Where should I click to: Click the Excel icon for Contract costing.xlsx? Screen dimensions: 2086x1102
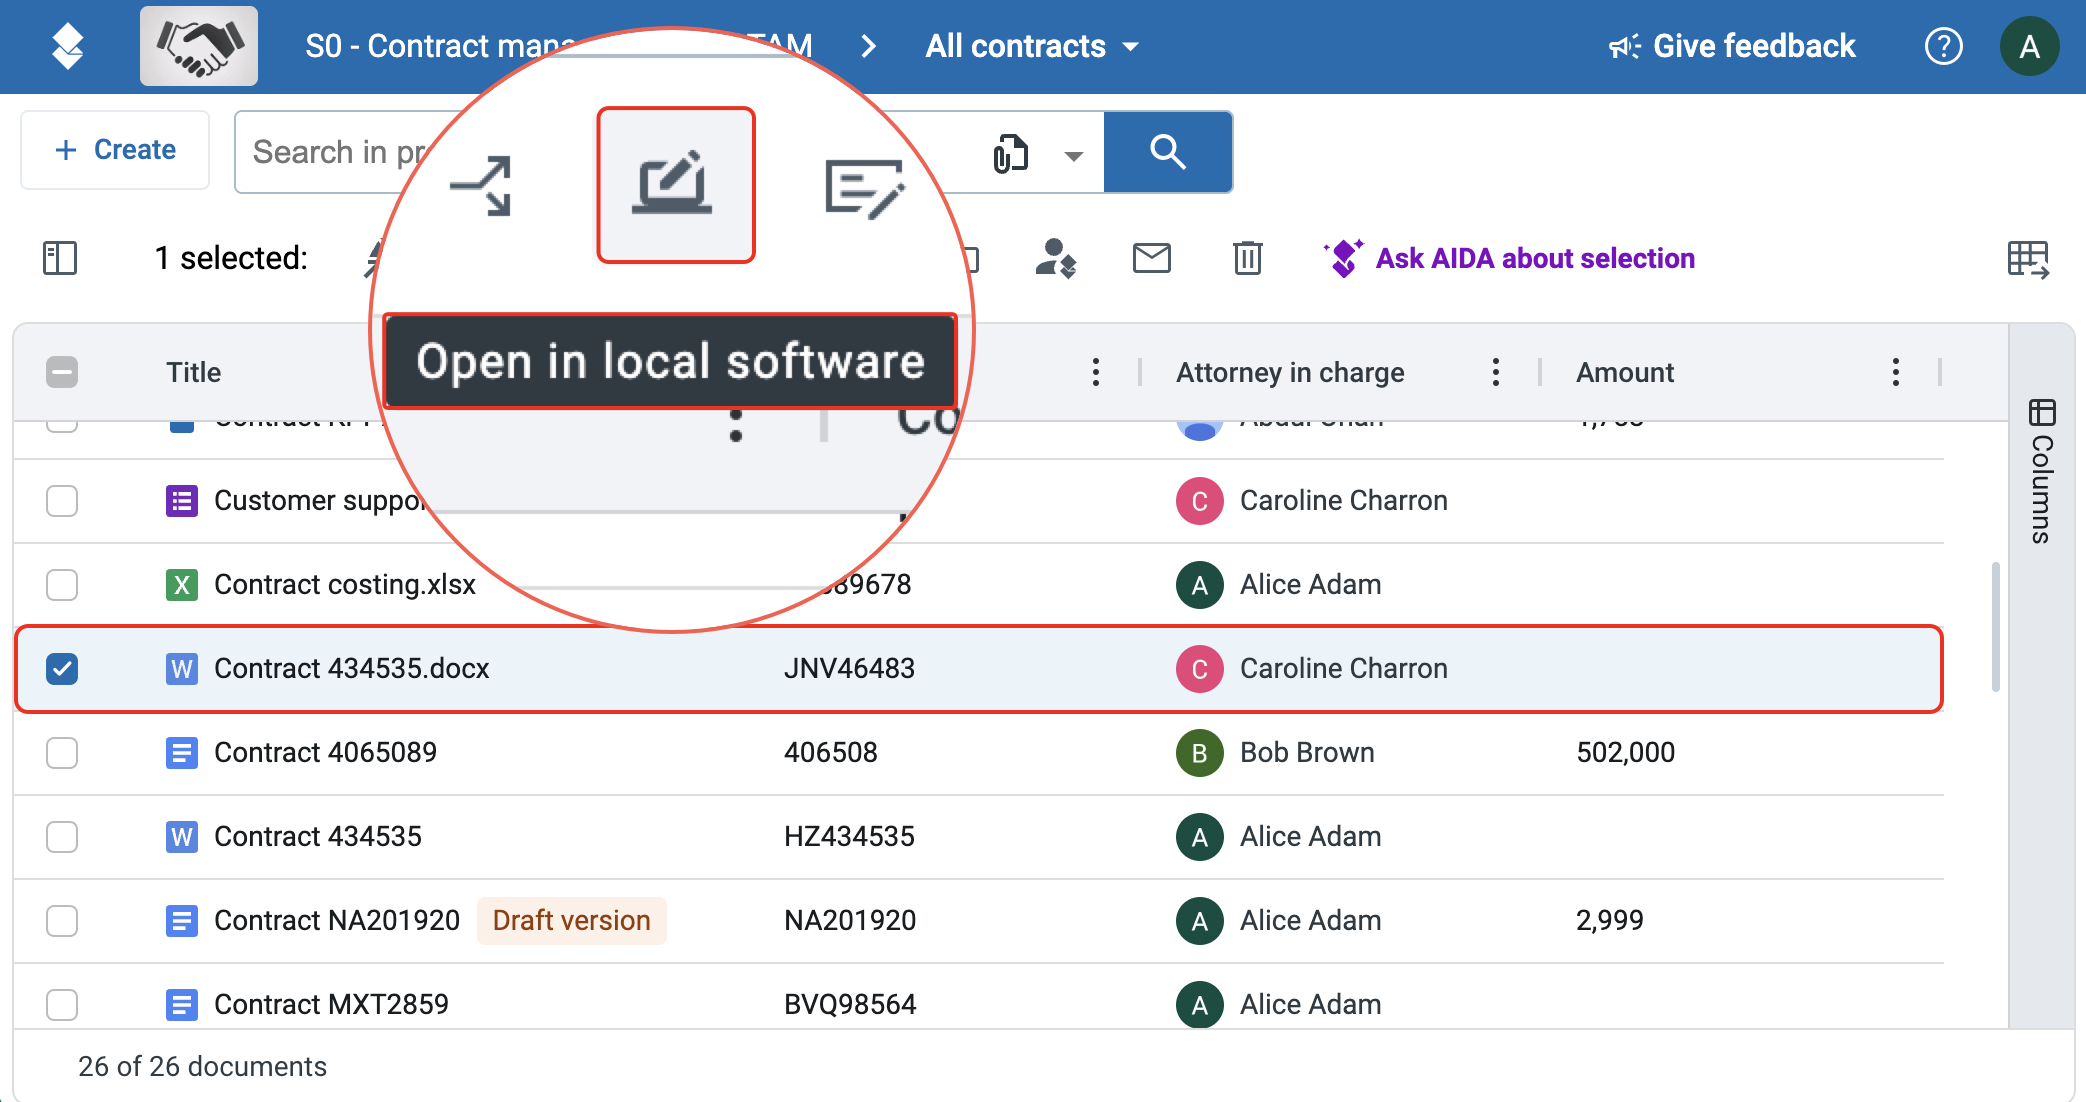click(181, 584)
